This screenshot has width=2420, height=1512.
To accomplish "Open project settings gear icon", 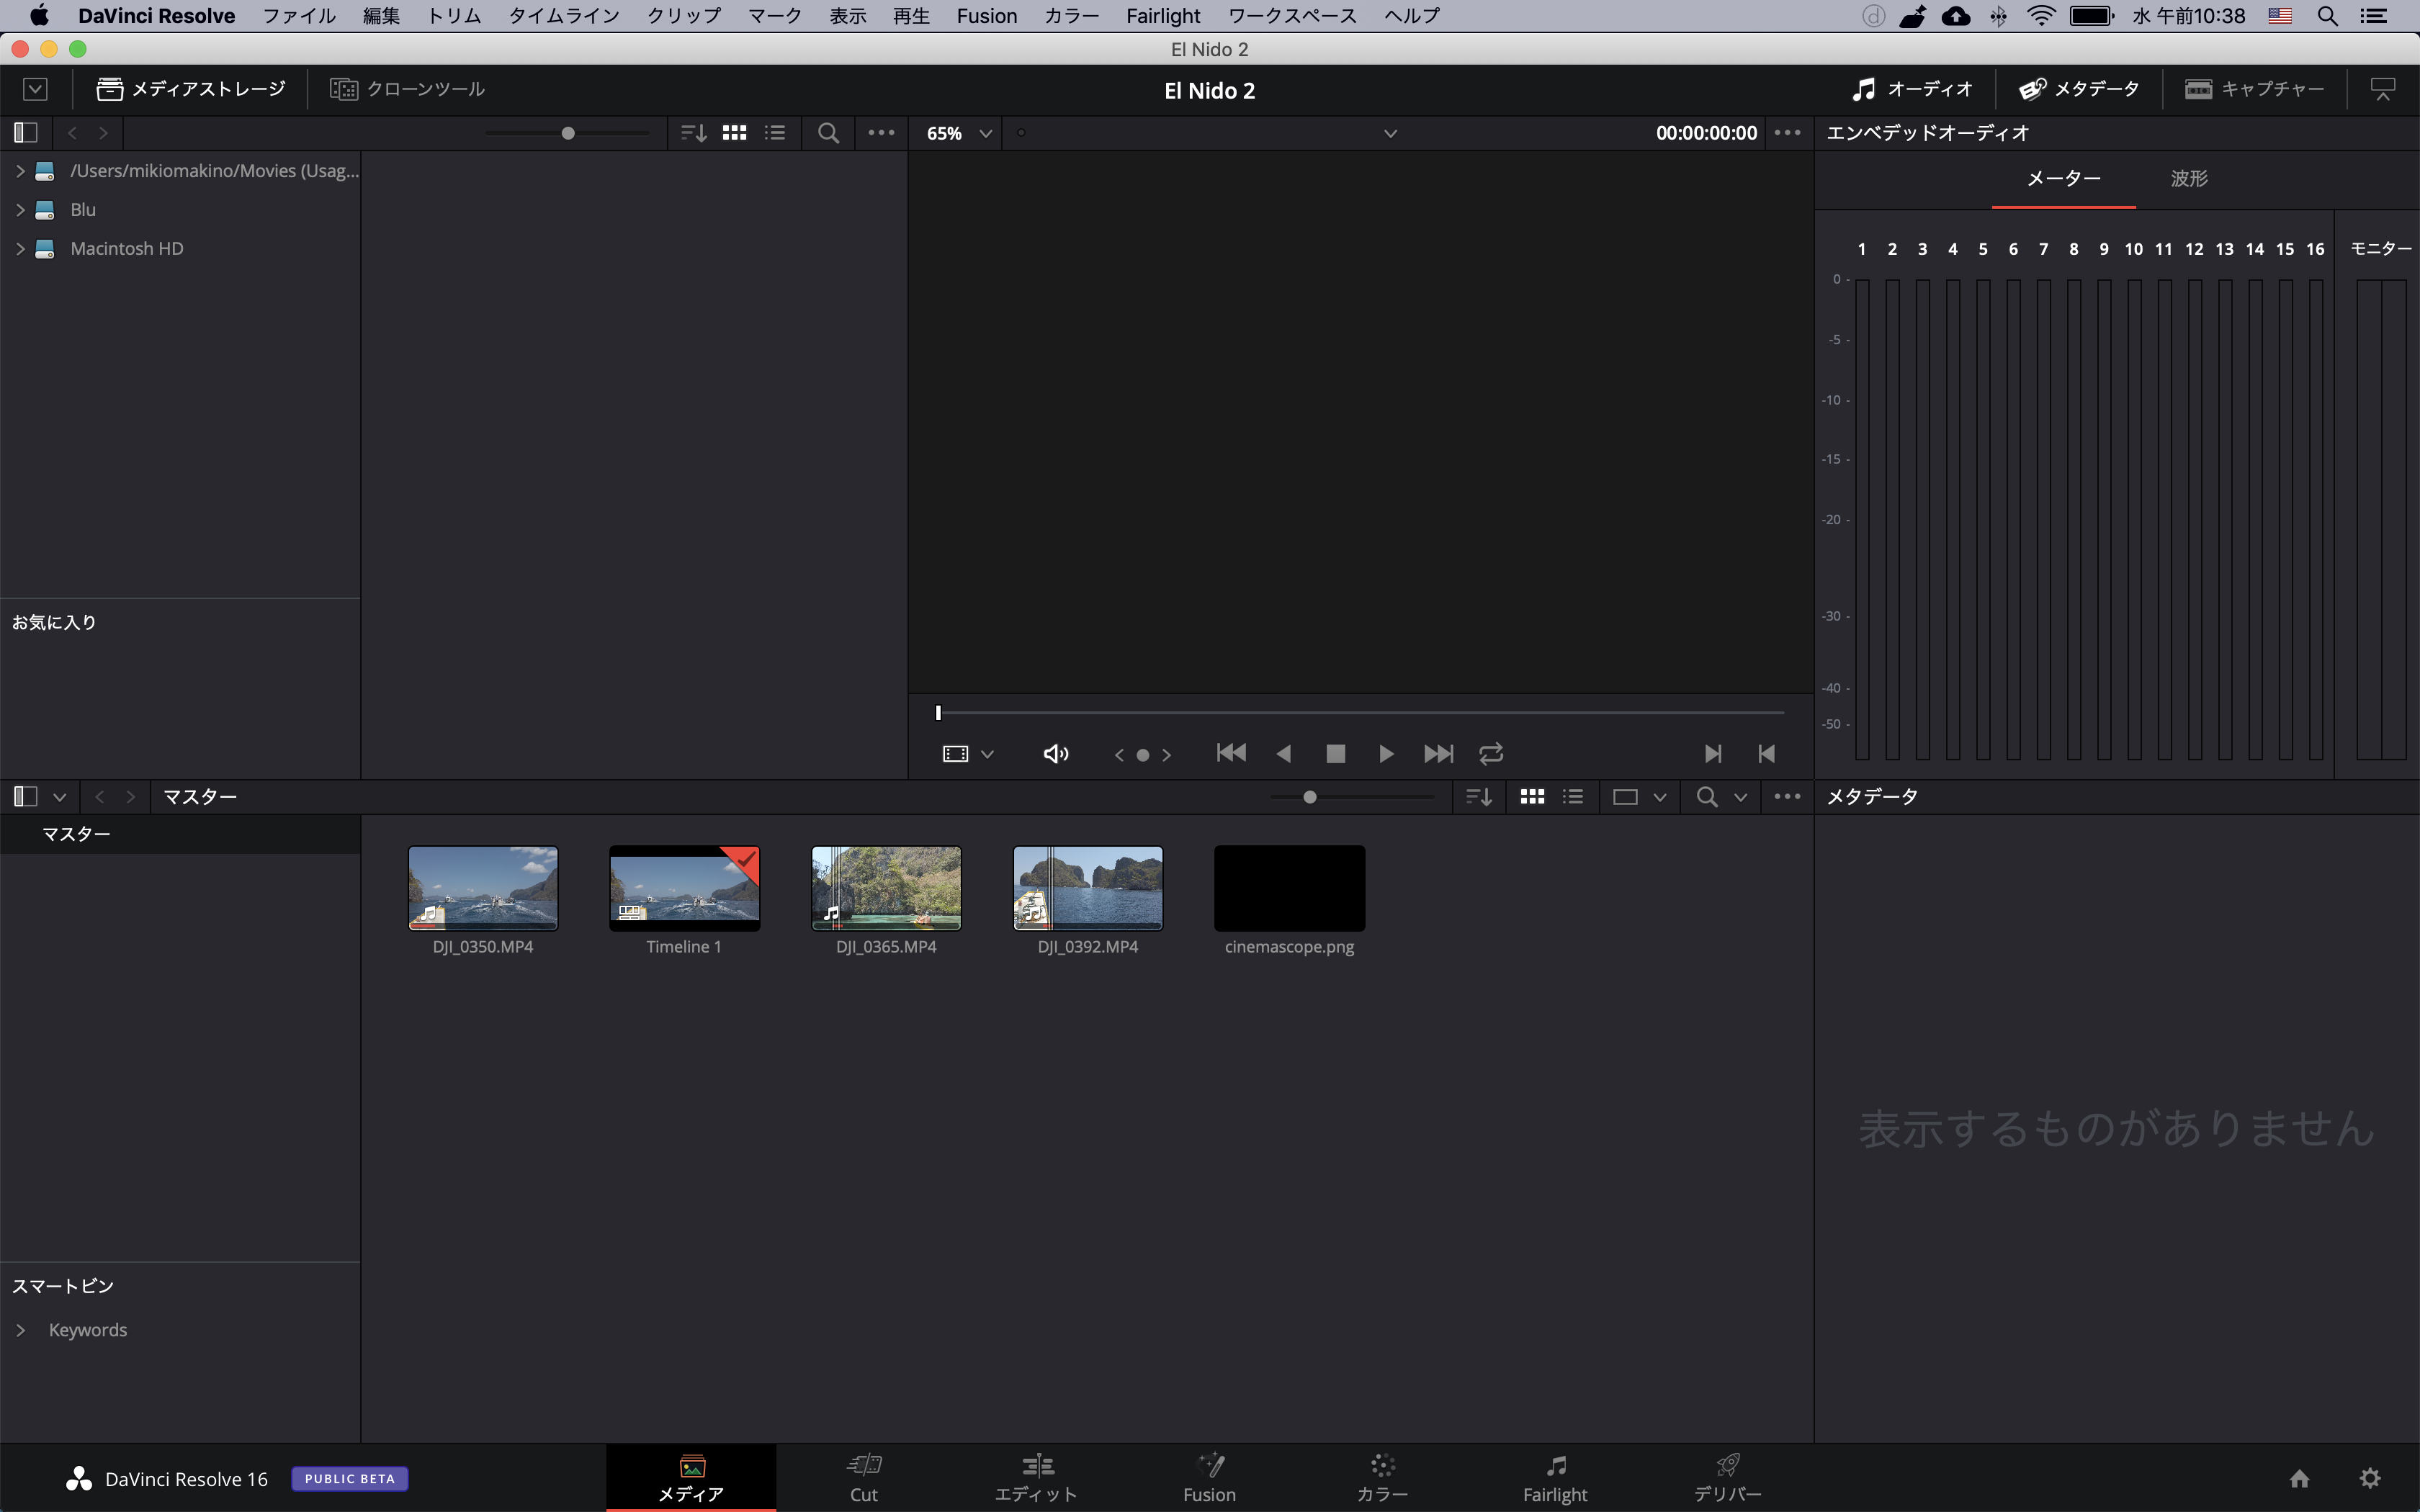I will [x=2370, y=1478].
